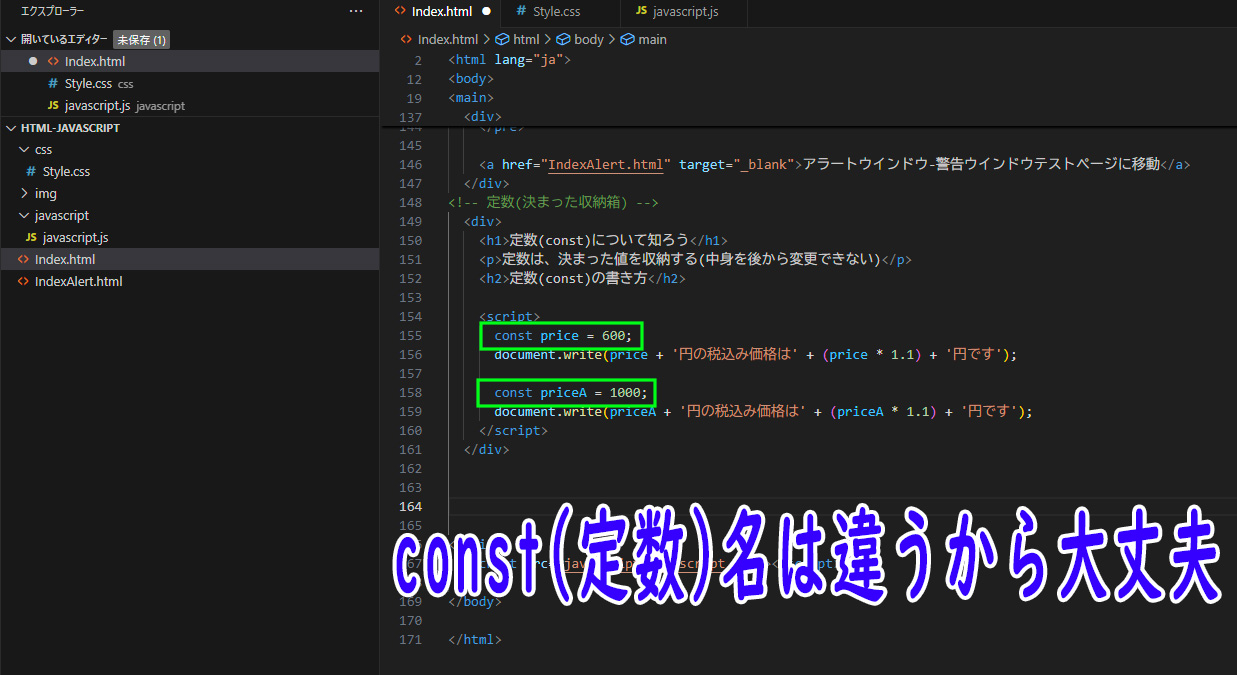Click the main breadcrumb segment
The image size is (1237, 675).
point(652,40)
